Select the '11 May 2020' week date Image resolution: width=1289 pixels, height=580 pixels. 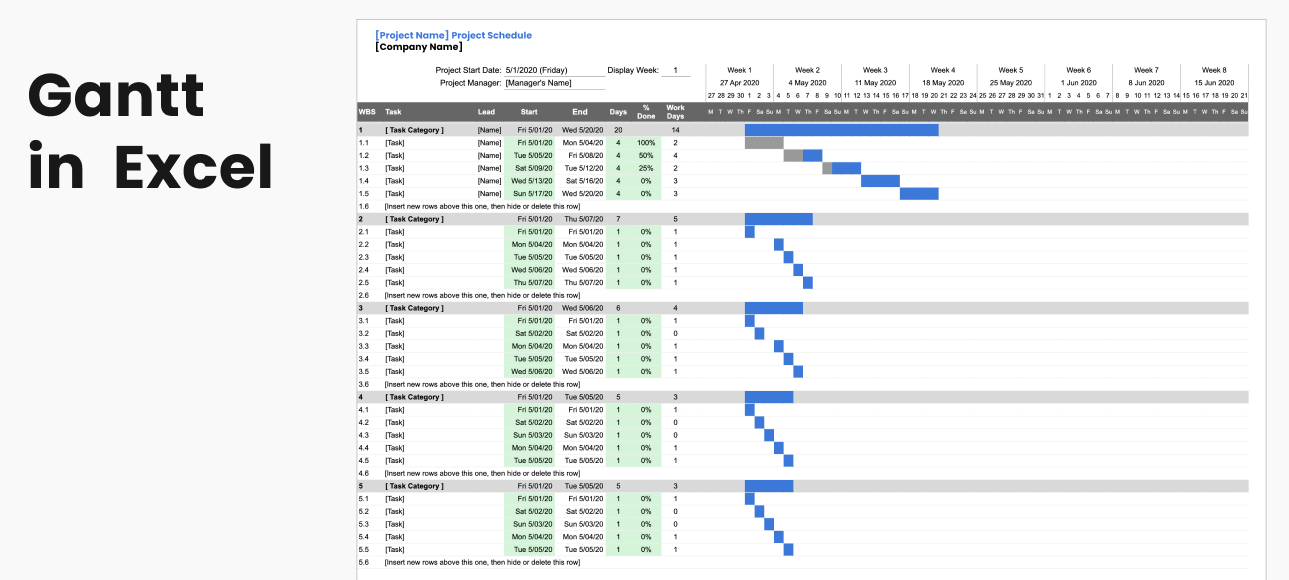point(875,82)
